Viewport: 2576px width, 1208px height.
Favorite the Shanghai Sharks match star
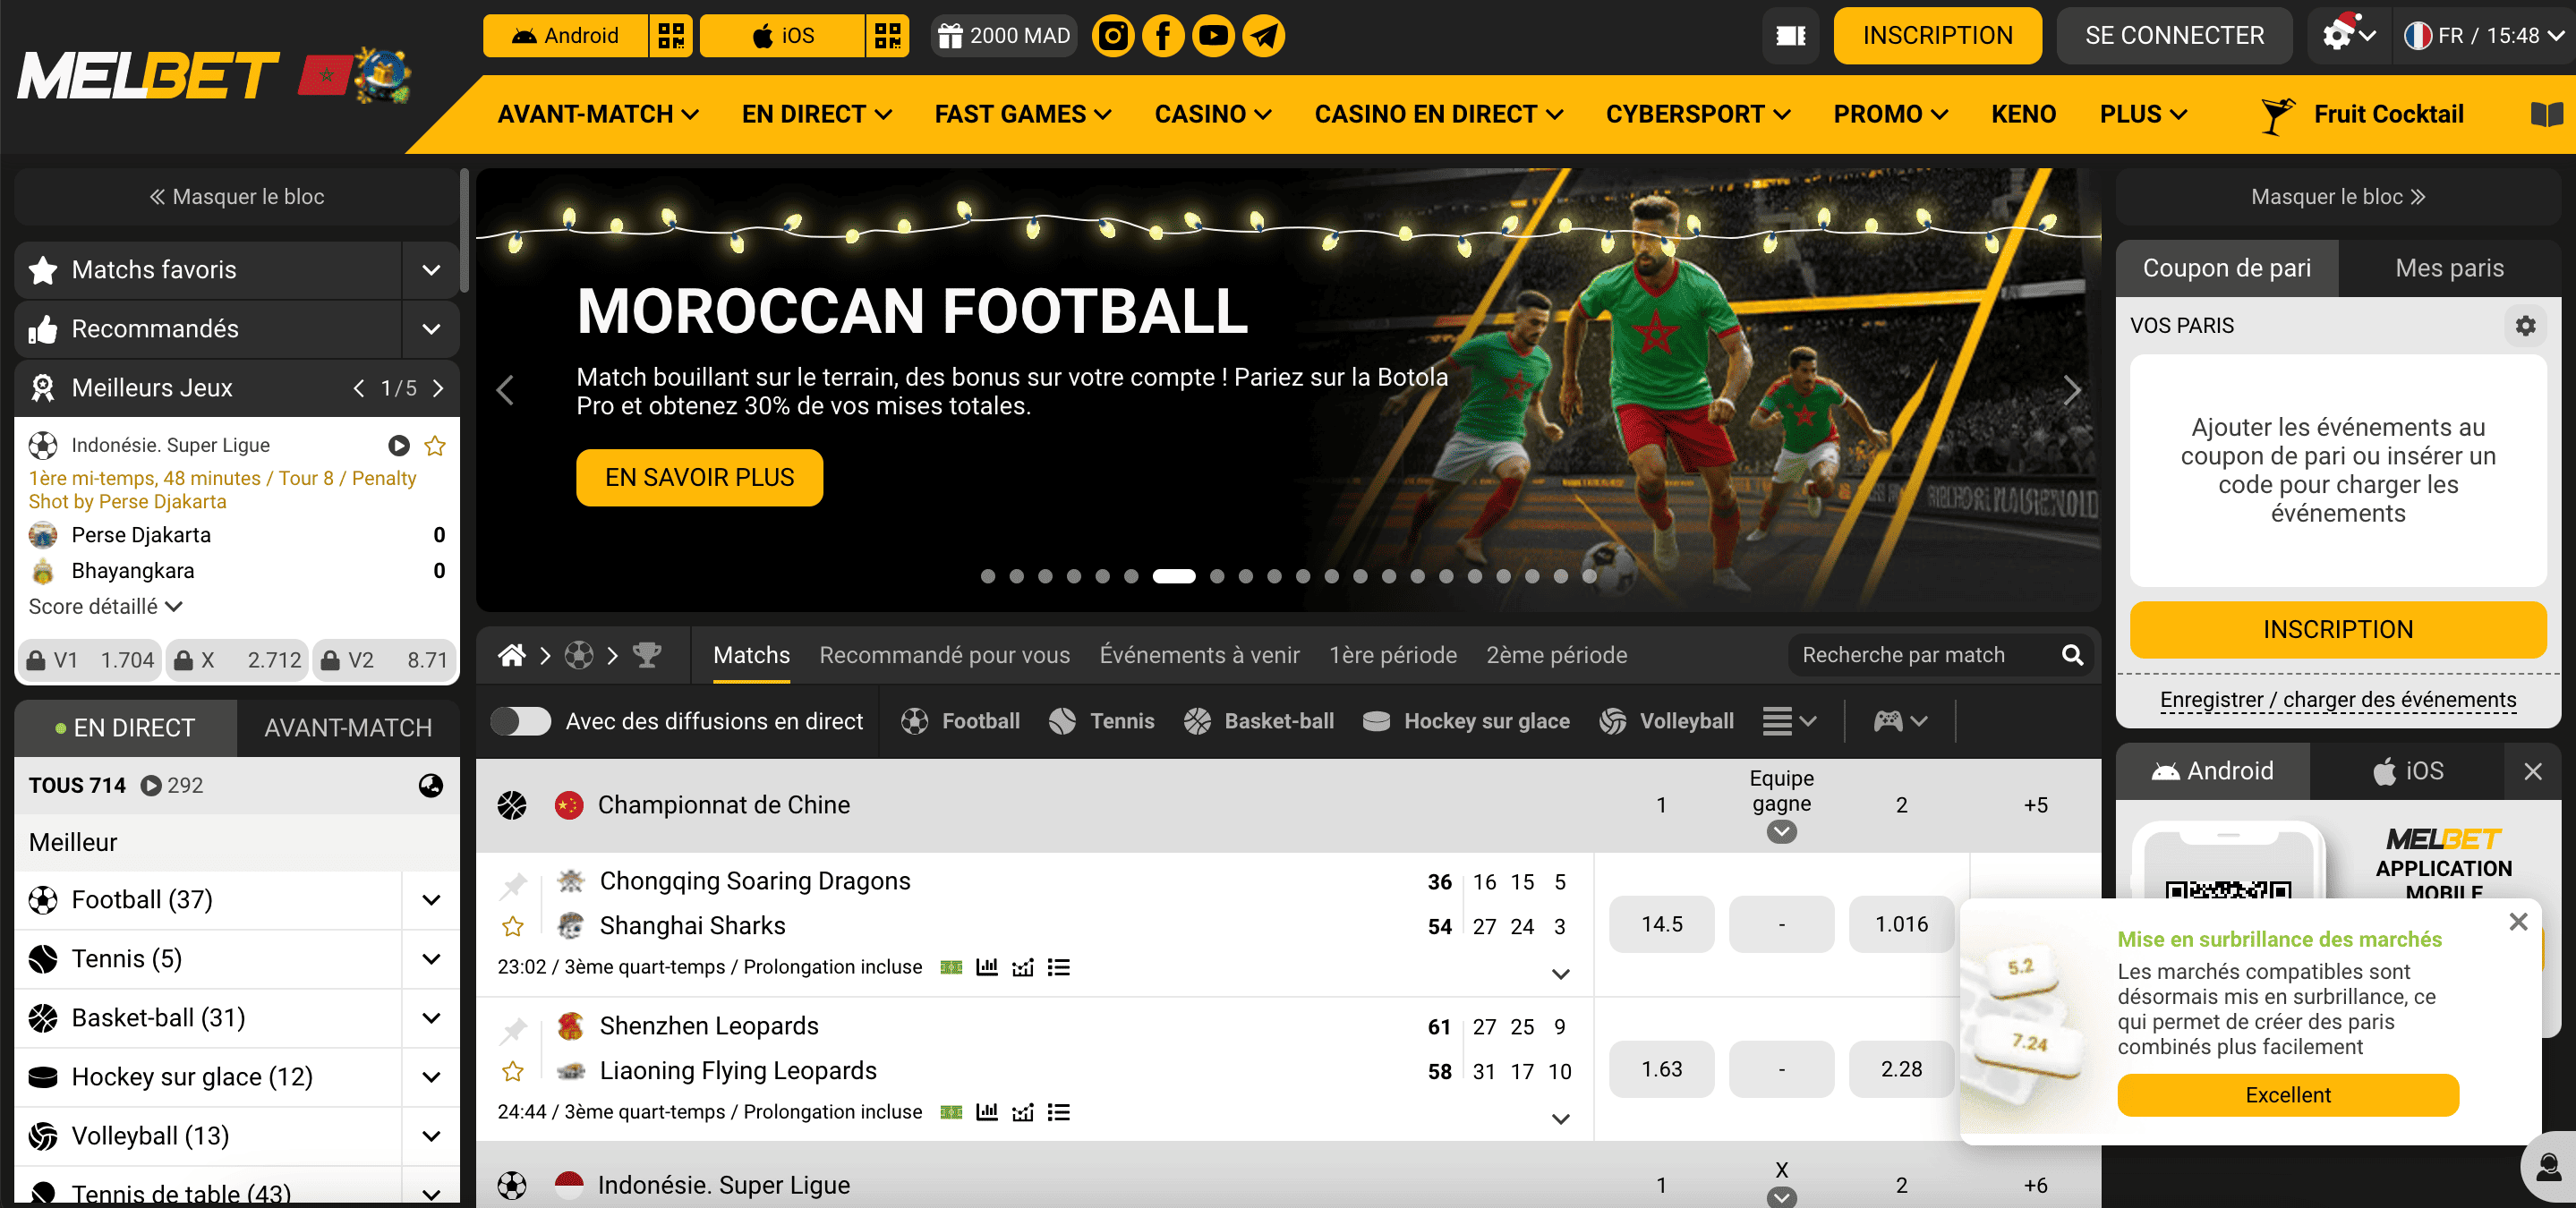(513, 927)
